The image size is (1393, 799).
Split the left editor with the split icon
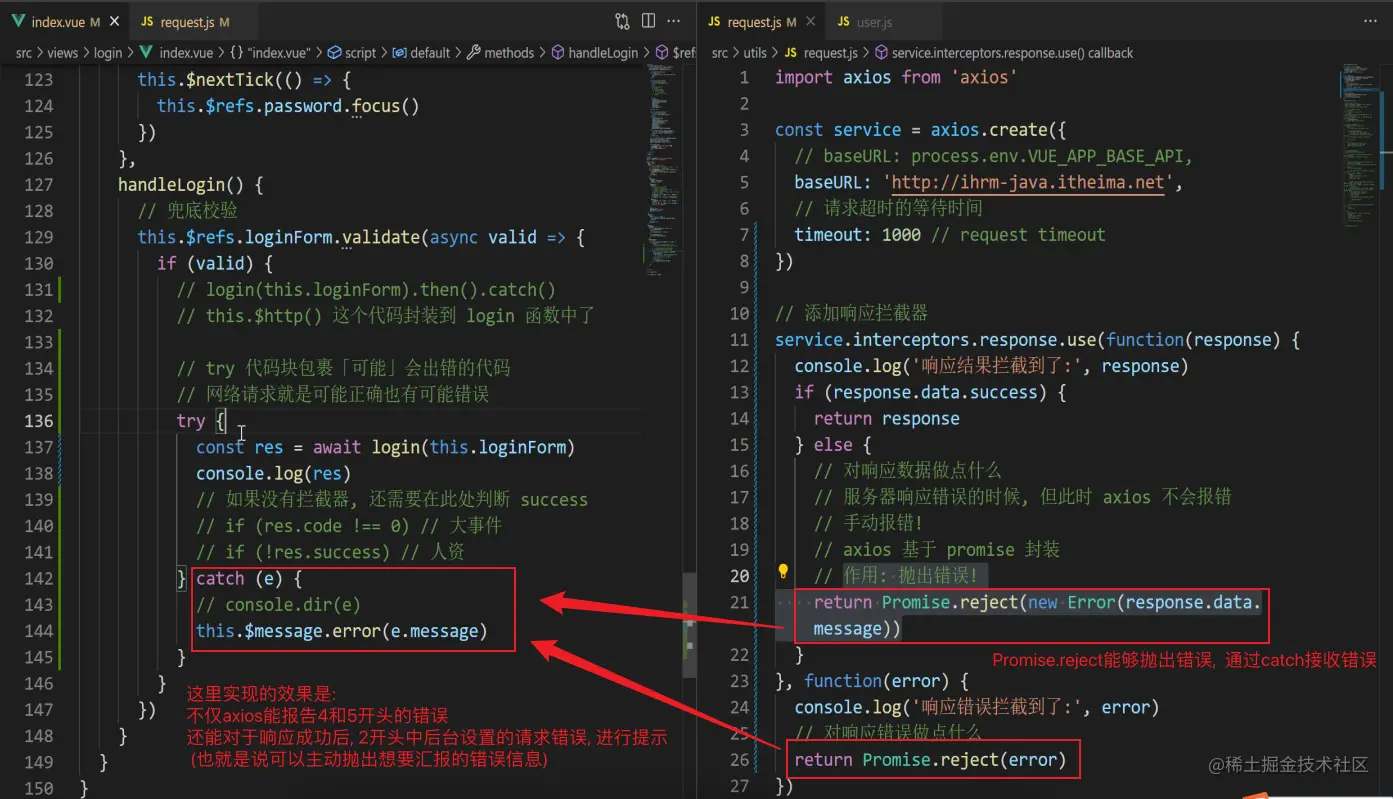(648, 21)
